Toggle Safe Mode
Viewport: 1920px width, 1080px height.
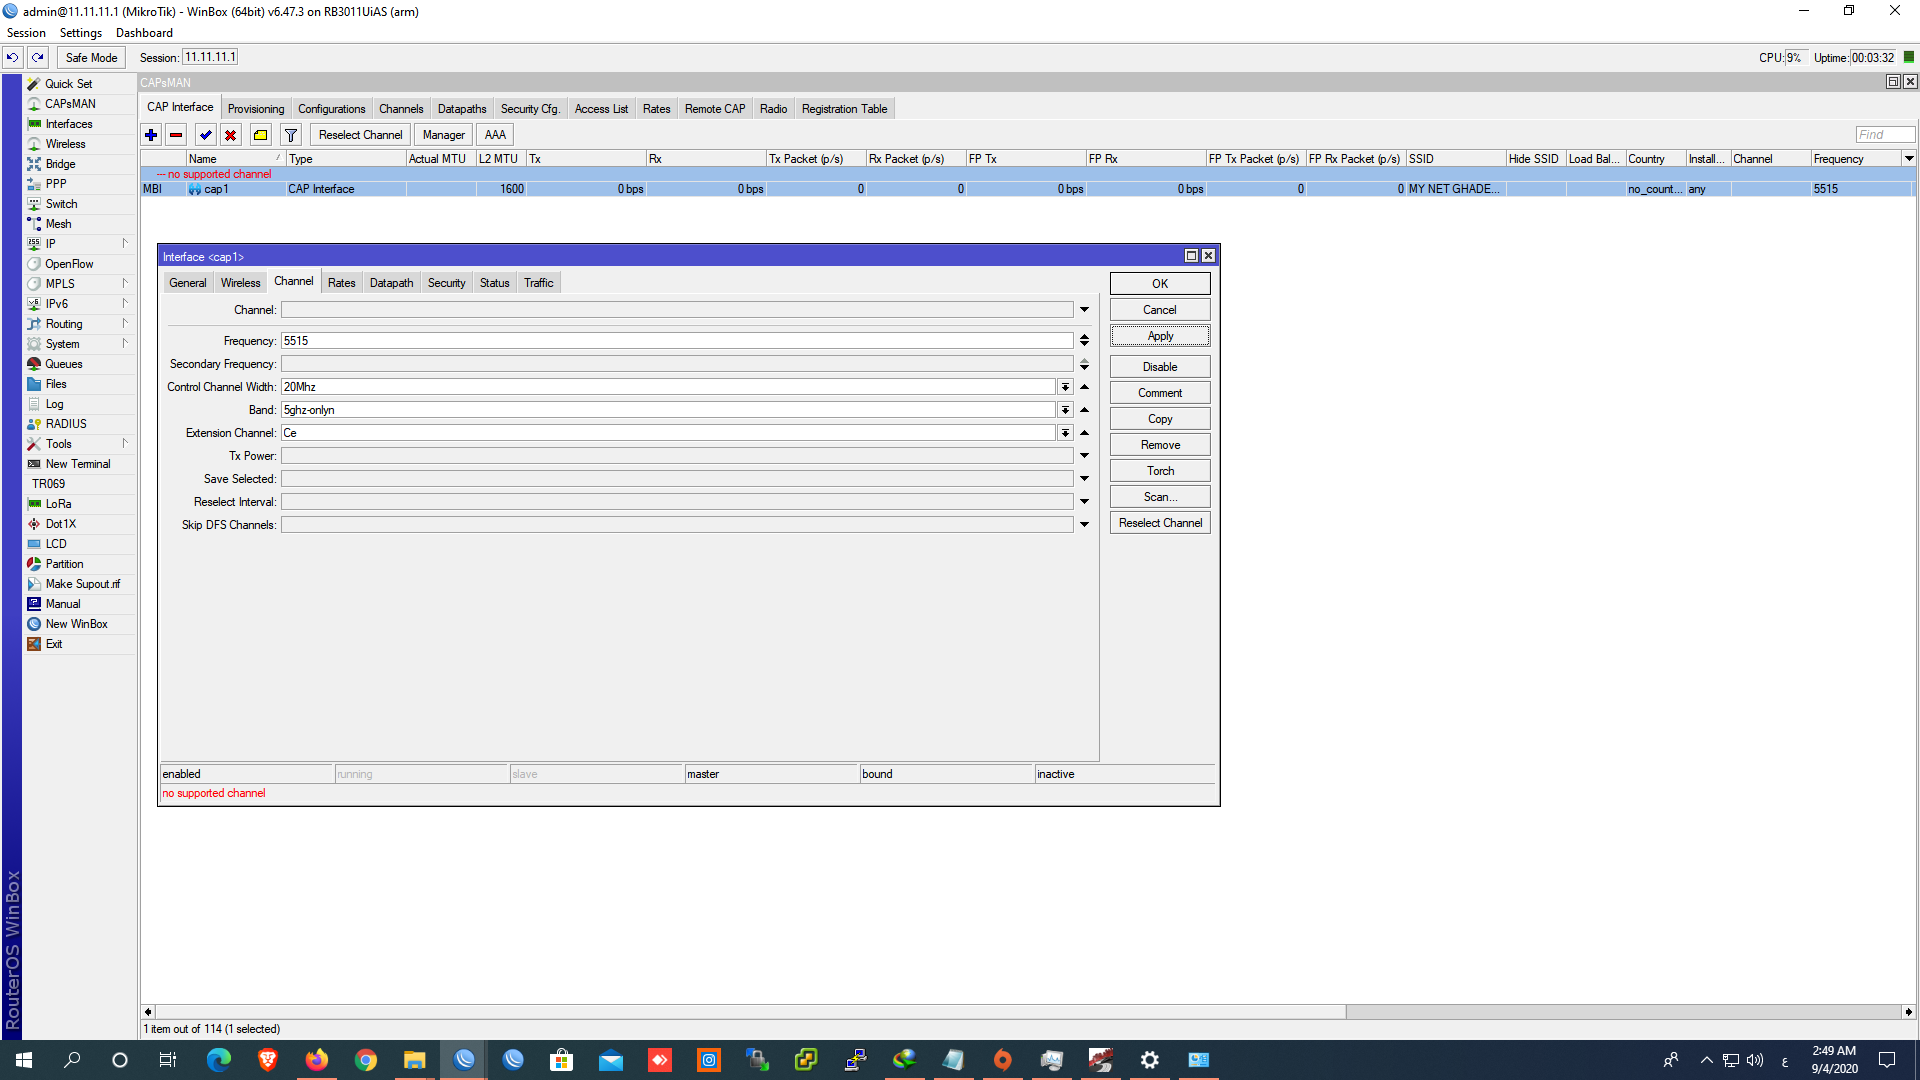(x=89, y=57)
